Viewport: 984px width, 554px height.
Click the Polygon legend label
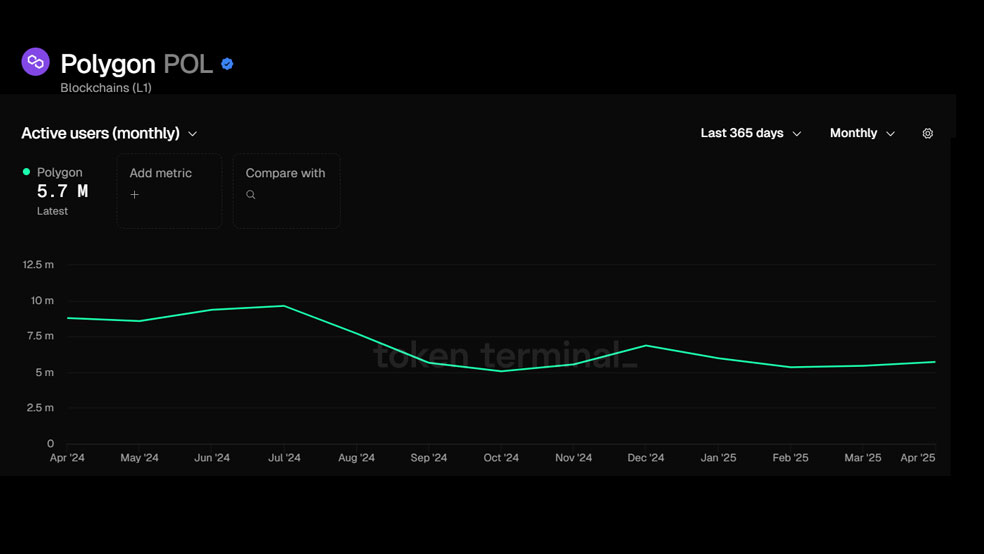coord(60,173)
